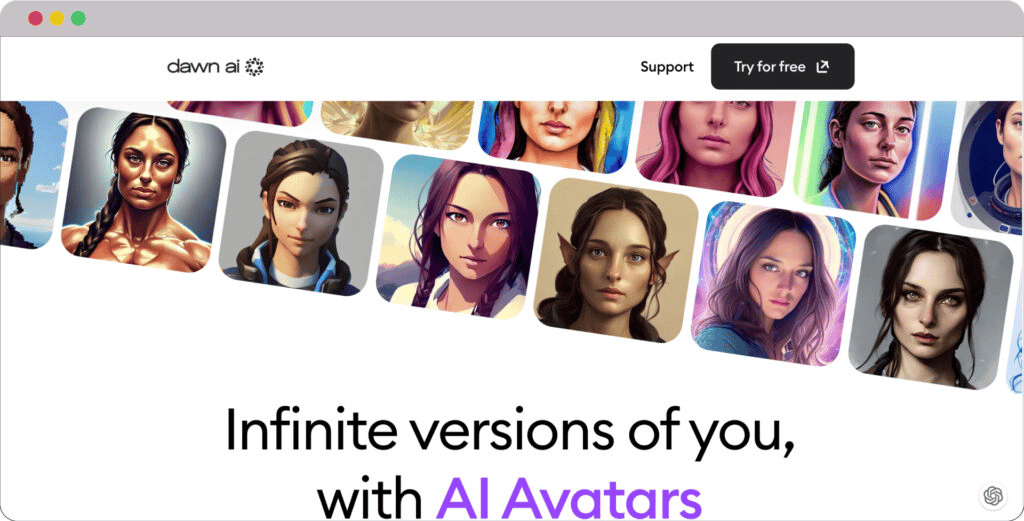Image resolution: width=1024 pixels, height=521 pixels.
Task: Click the dawn ai dotted-circle logo icon
Action: [254, 67]
